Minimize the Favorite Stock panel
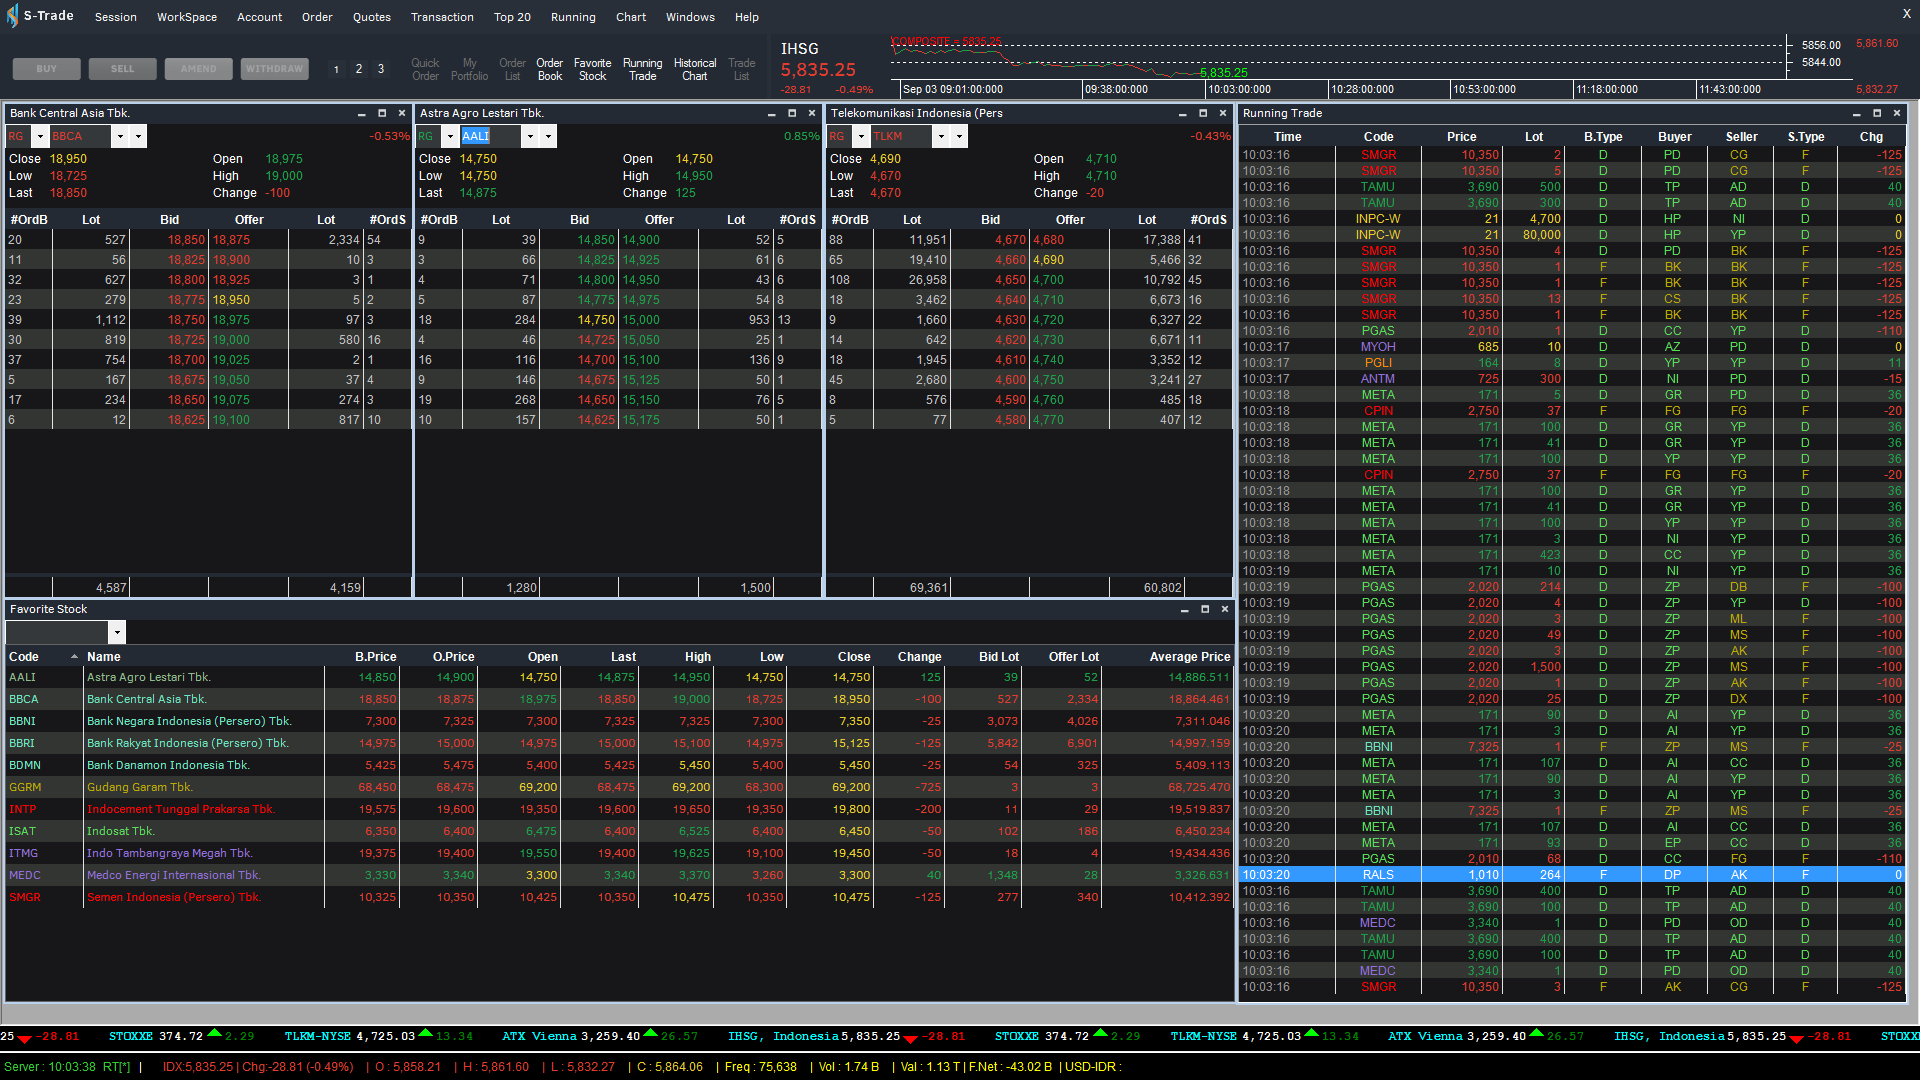This screenshot has height=1080, width=1920. click(1185, 609)
